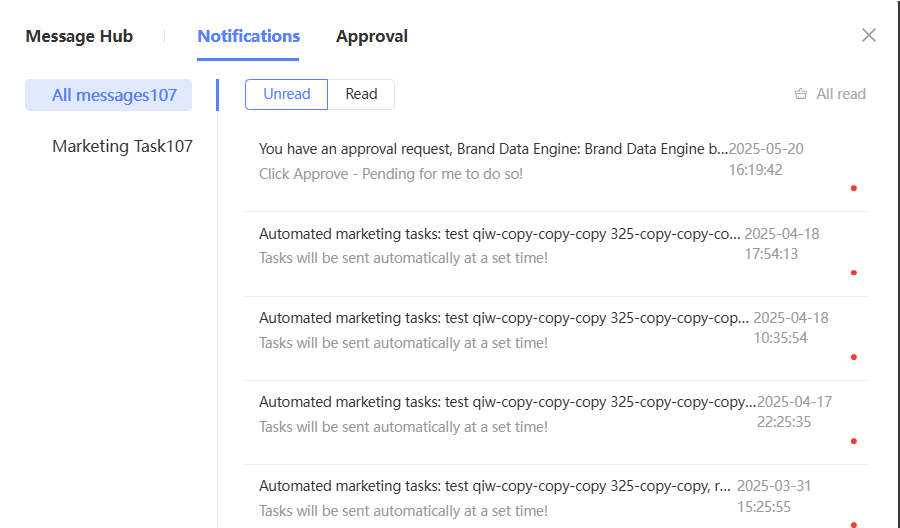Mark all as read via All read text
This screenshot has height=528, width=900.
click(841, 94)
